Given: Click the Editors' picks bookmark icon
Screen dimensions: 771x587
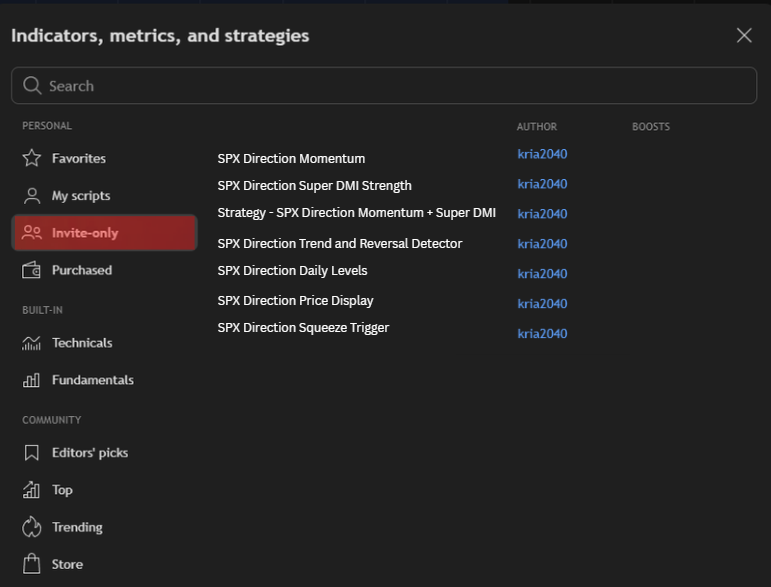Looking at the screenshot, I should click(x=32, y=453).
